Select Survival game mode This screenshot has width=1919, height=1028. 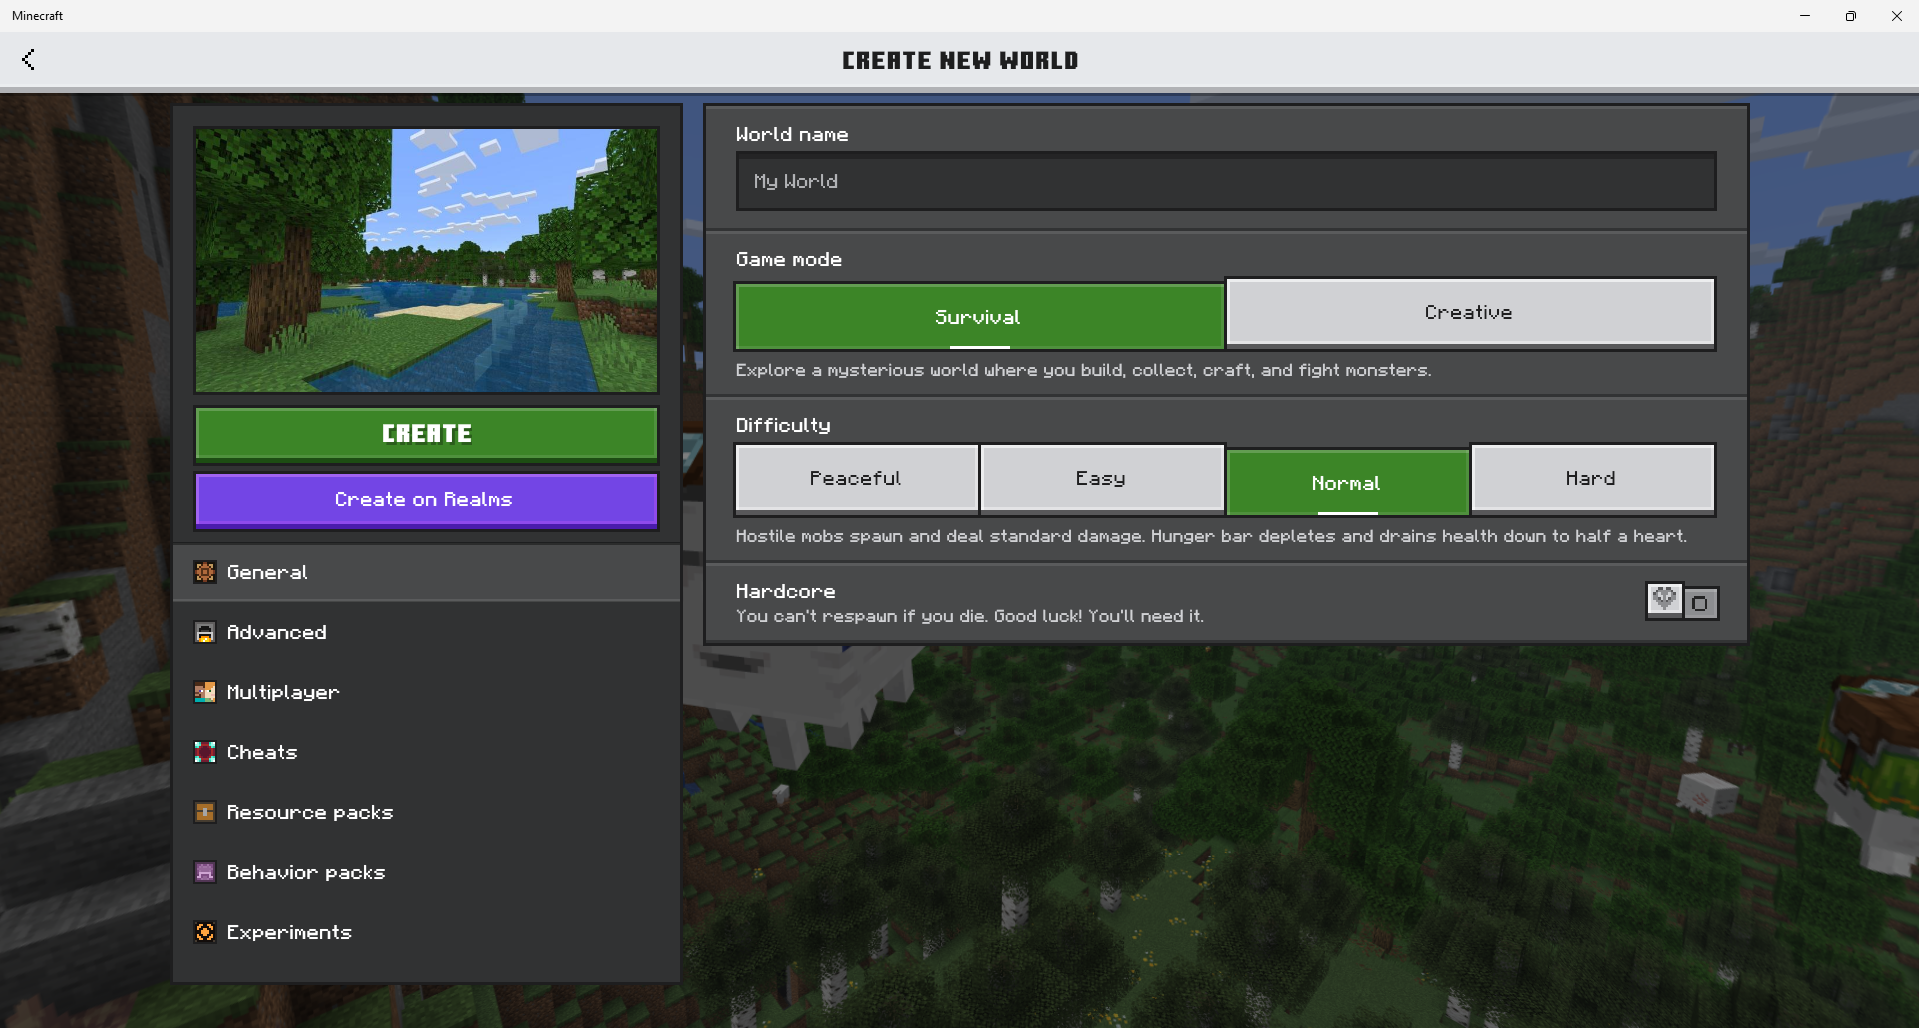[x=980, y=316]
